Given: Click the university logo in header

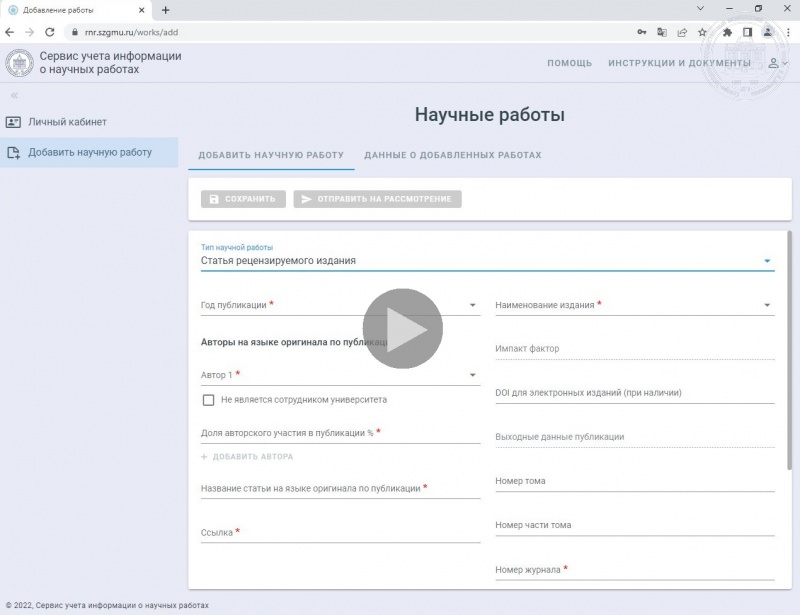Looking at the screenshot, I should click(19, 63).
